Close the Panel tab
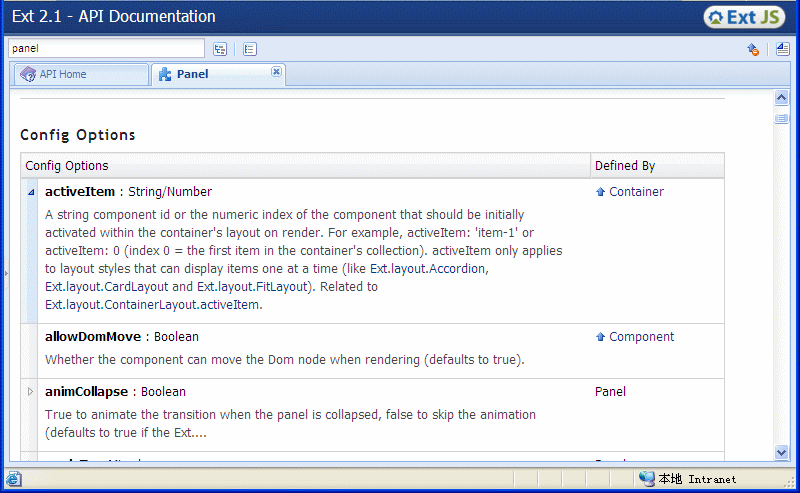Viewport: 800px width, 493px height. pyautogui.click(x=276, y=71)
